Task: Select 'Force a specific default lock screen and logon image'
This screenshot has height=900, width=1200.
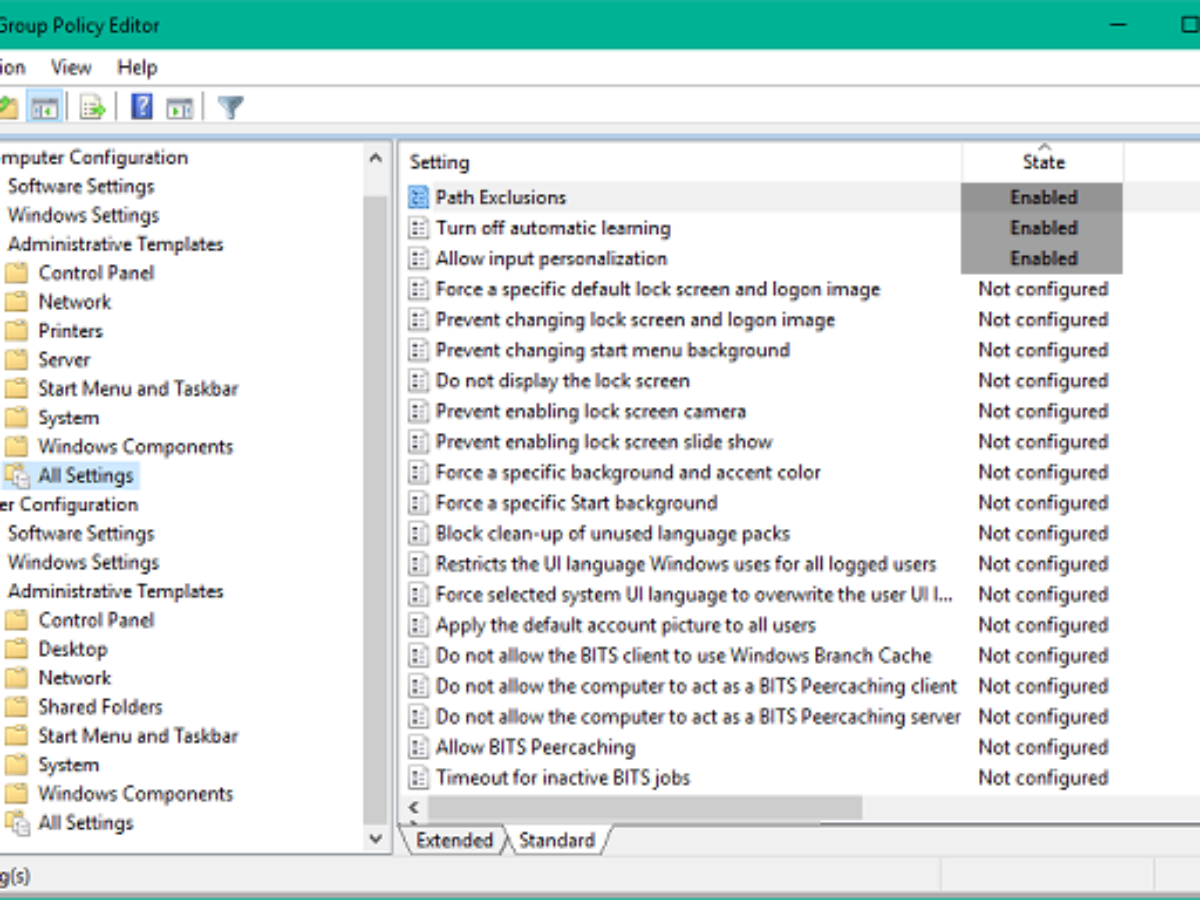Action: [x=658, y=289]
